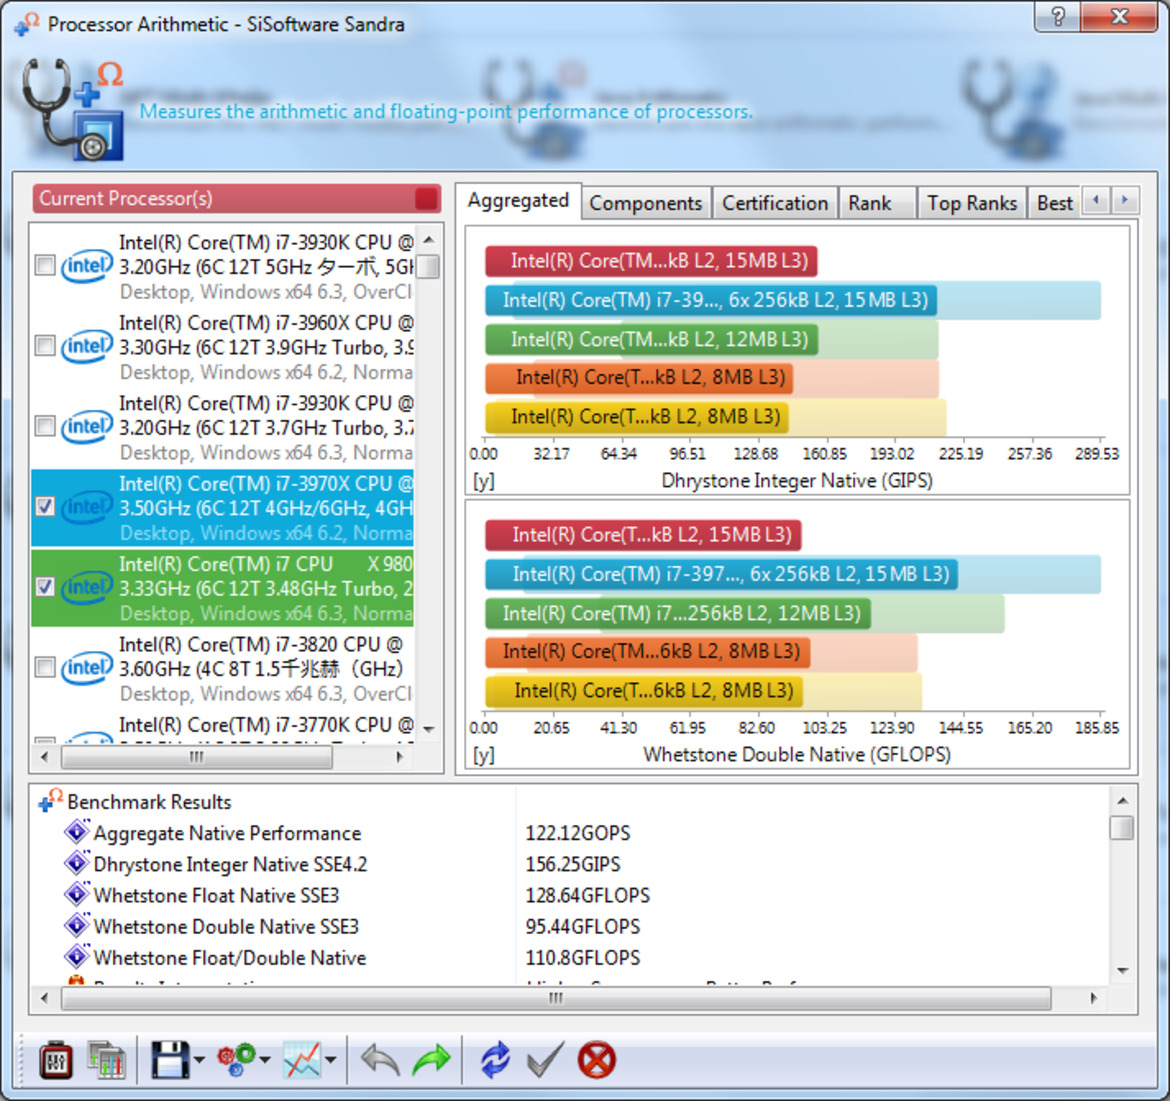Viewport: 1170px width, 1101px height.
Task: Click the tab strip scroll left arrow
Action: tap(1096, 200)
